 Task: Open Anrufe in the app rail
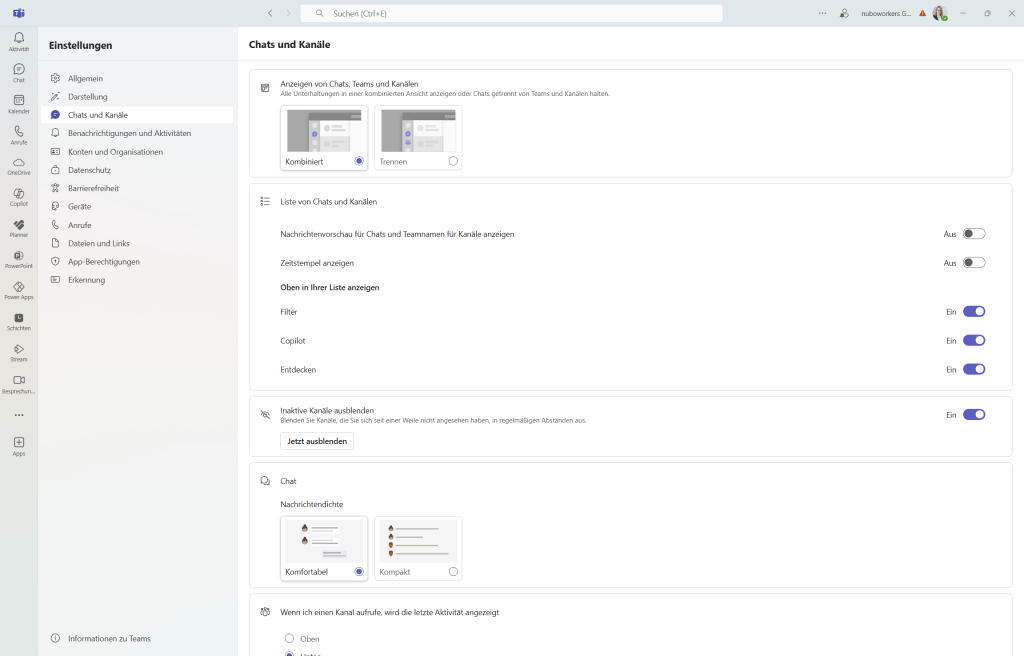[19, 135]
